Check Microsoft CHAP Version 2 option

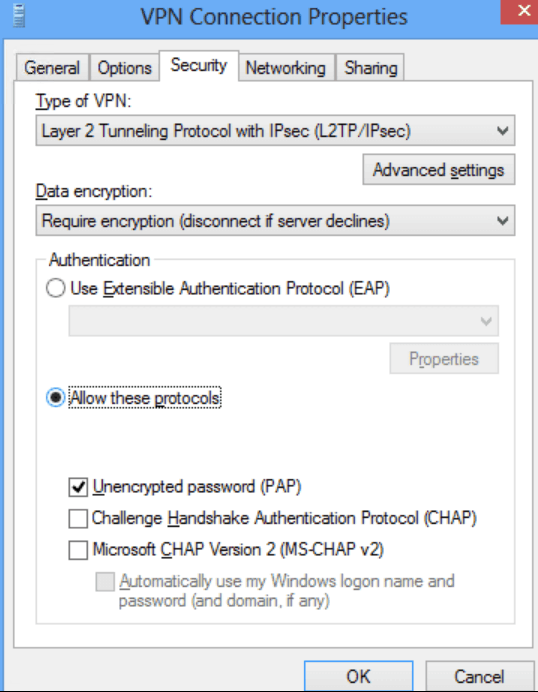[x=78, y=550]
